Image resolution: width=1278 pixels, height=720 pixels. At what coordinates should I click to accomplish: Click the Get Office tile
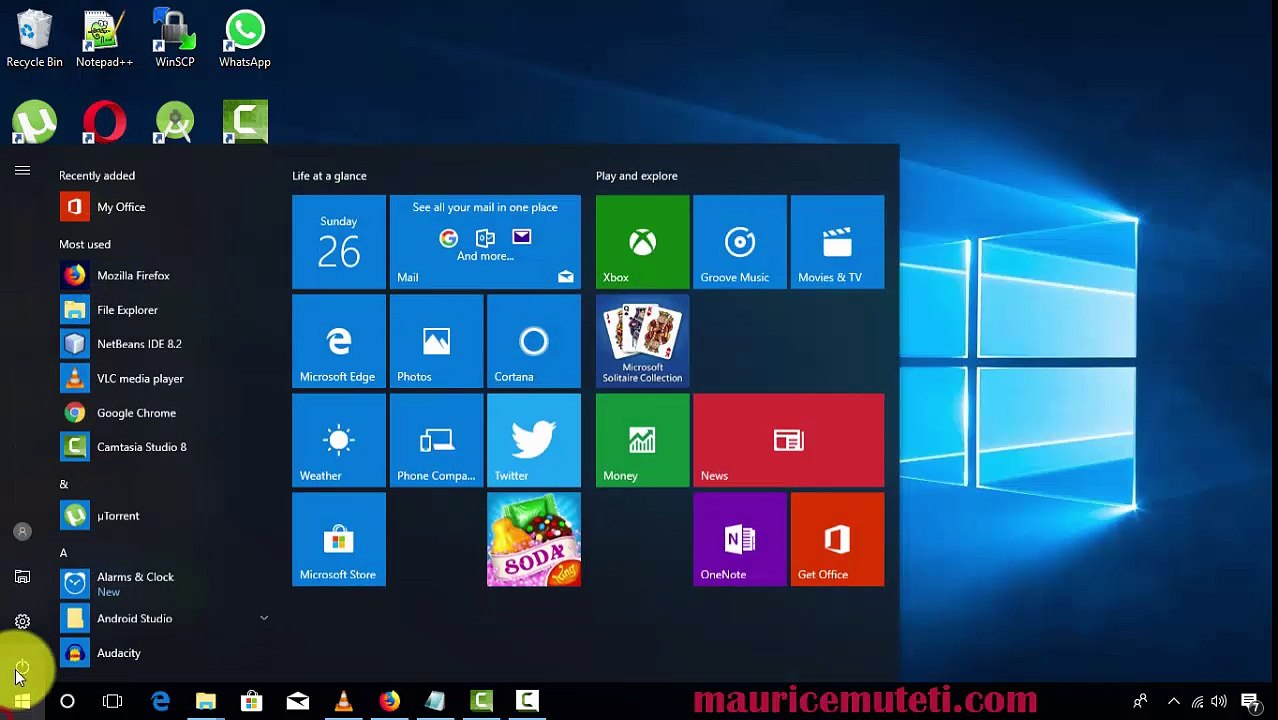point(837,539)
